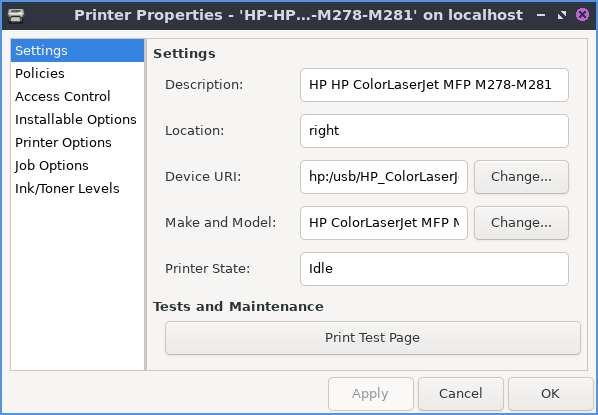Go to Installable Options
The height and width of the screenshot is (415, 598).
77,119
